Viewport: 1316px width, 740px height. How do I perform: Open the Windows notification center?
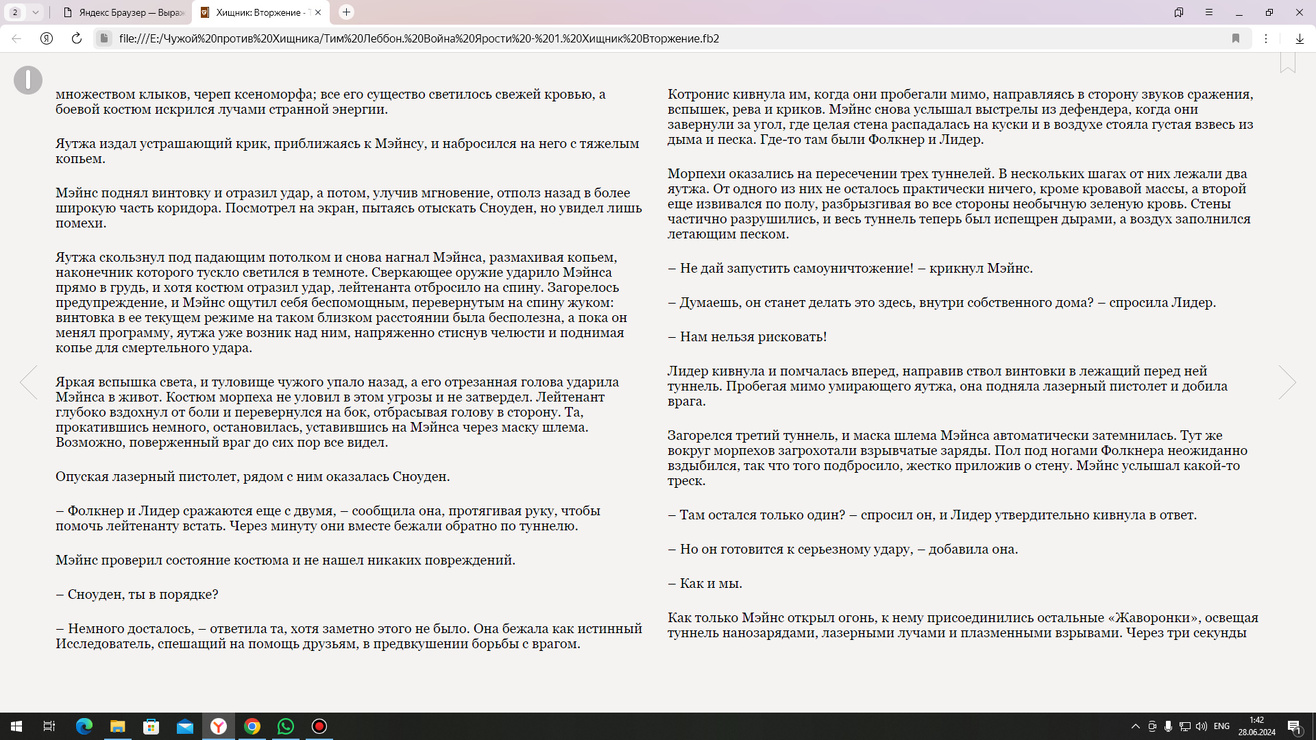tap(1294, 726)
